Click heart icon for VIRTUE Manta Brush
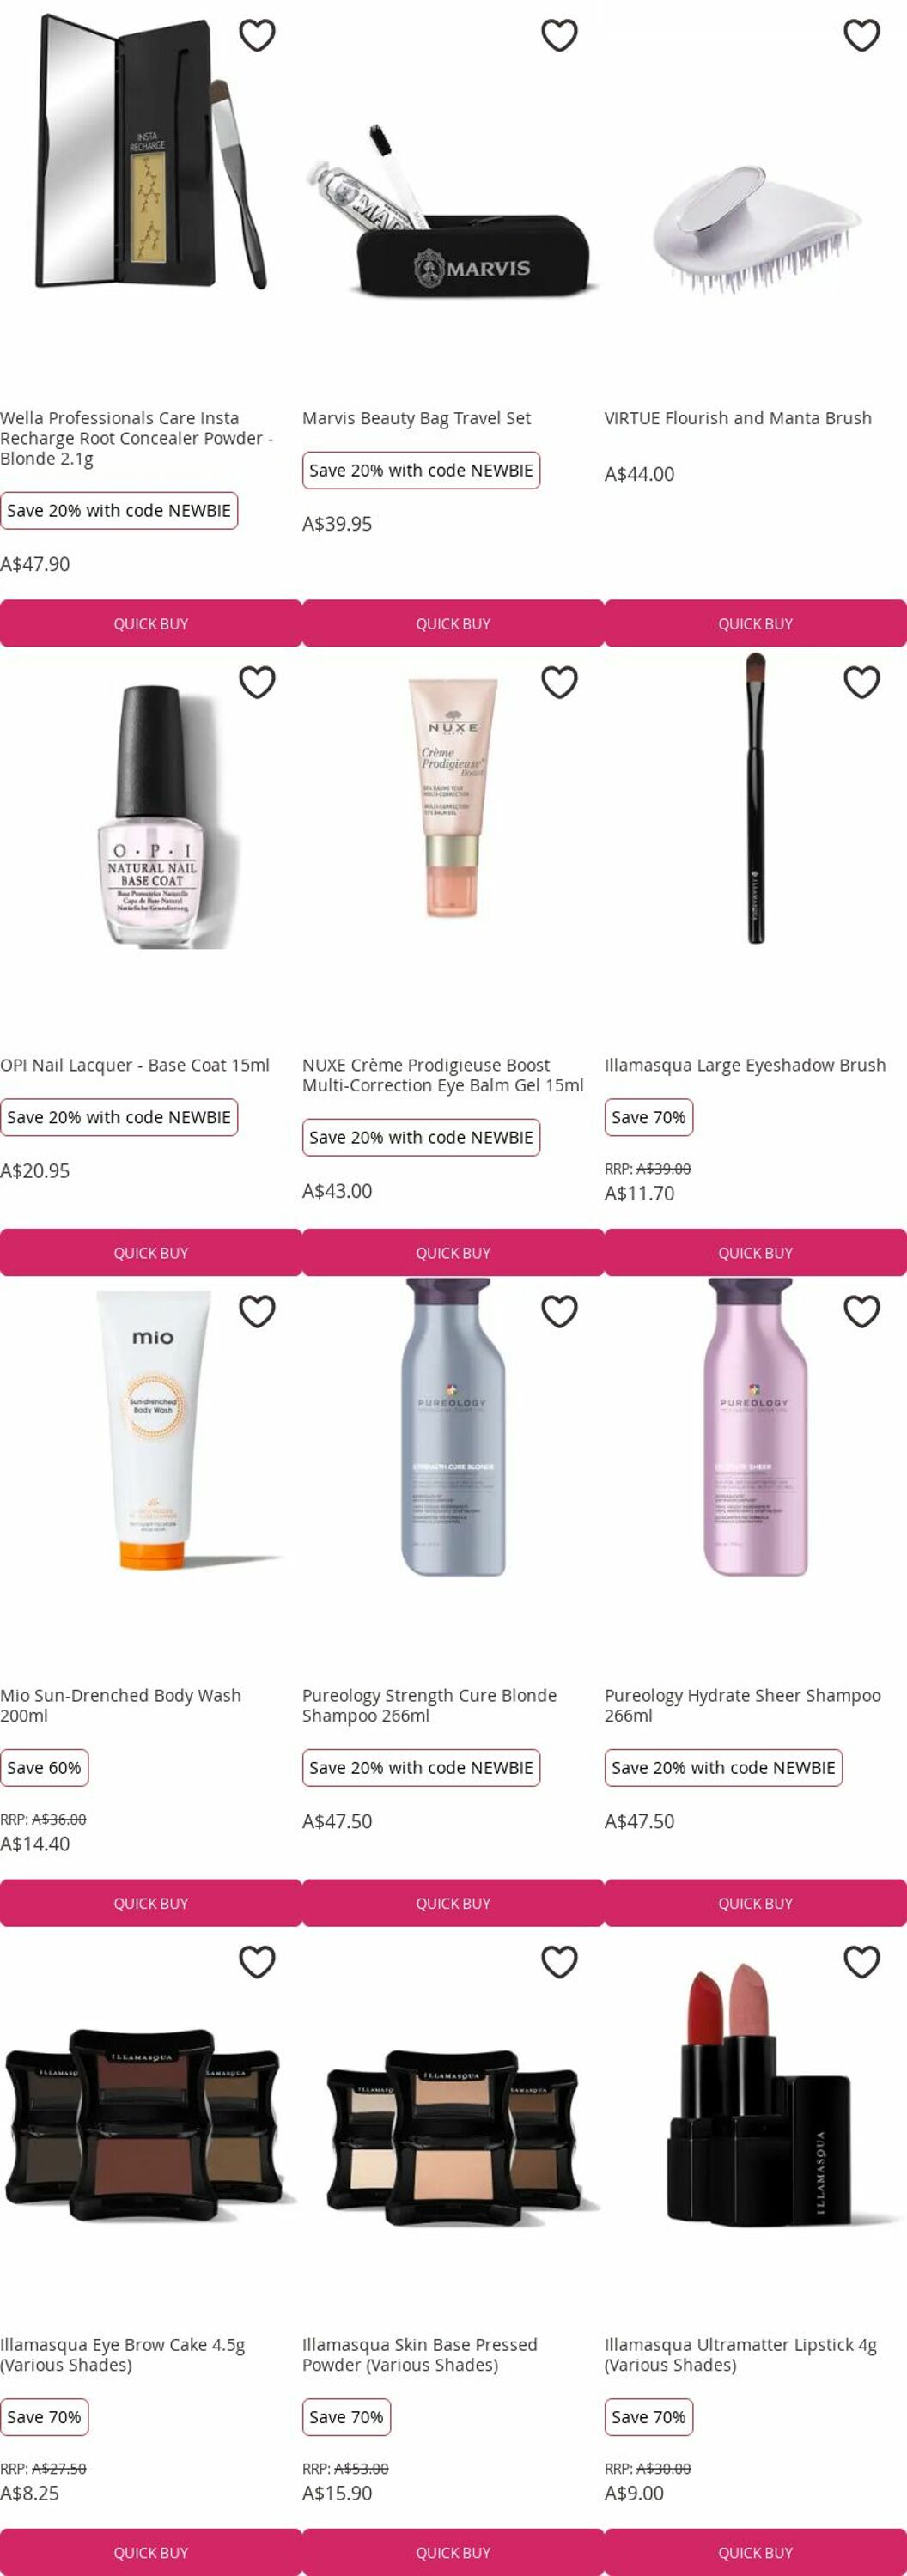Viewport: 907px width, 2576px height. [861, 35]
